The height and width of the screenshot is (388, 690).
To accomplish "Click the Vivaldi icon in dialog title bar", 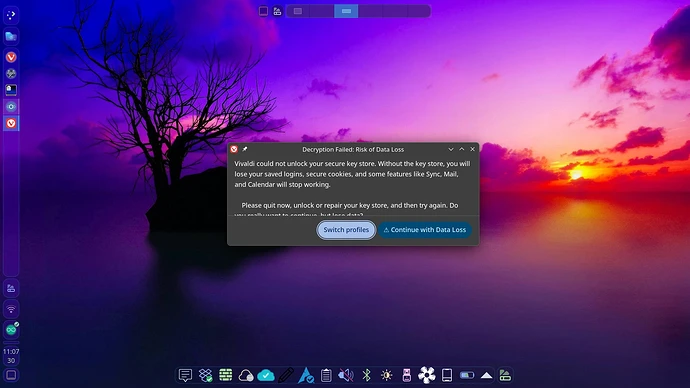I will click(234, 149).
